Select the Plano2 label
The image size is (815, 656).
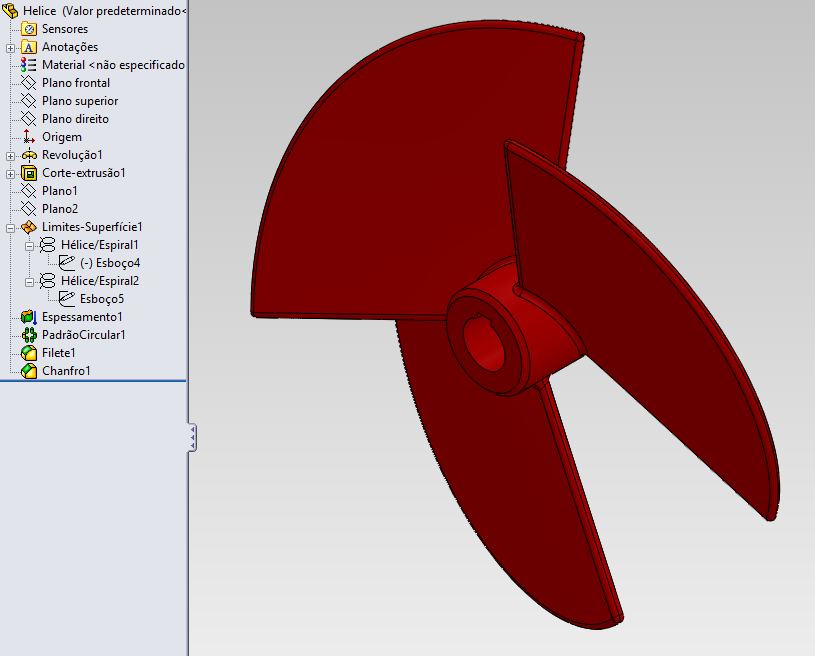60,209
